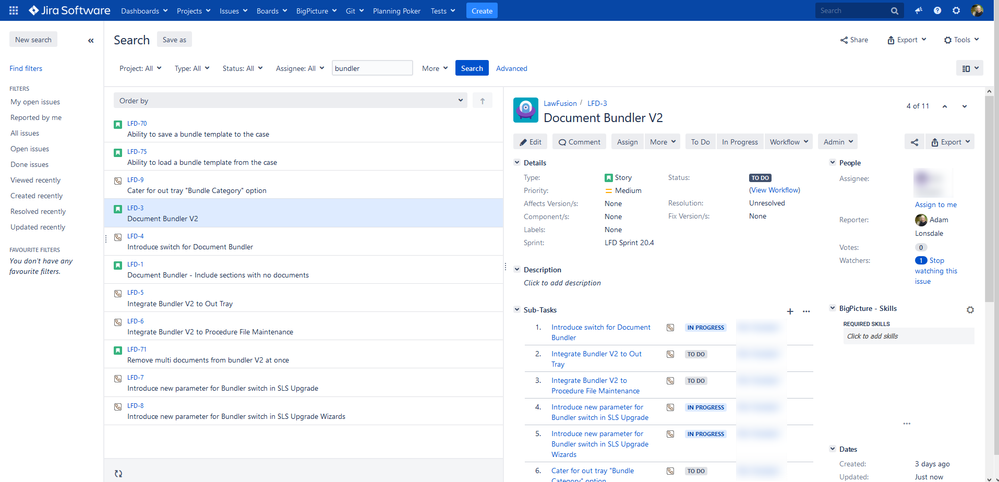Open the More criteria dropdown
Image resolution: width=999 pixels, height=482 pixels.
(435, 68)
